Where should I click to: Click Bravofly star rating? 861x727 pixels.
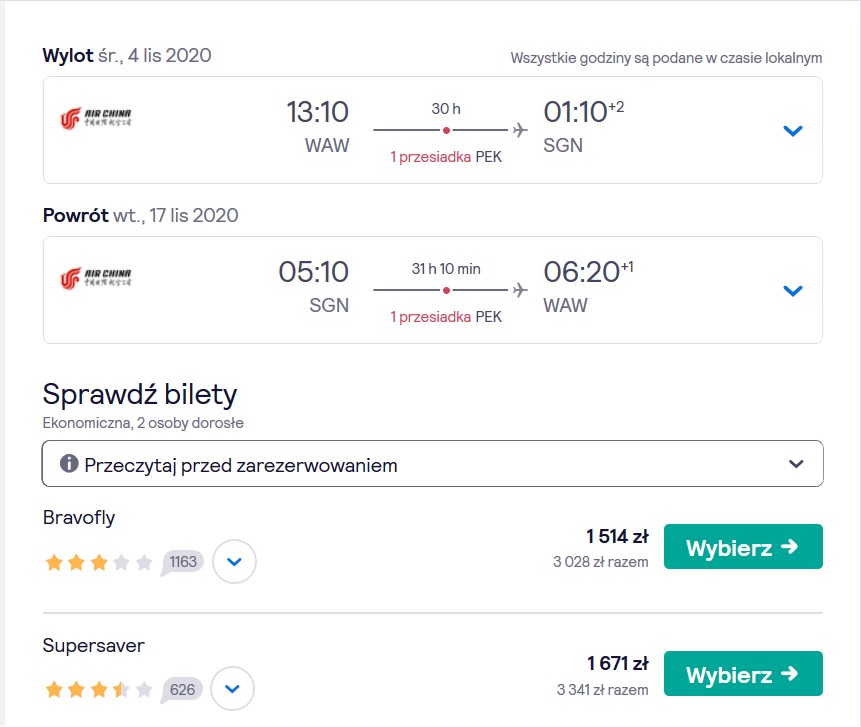tap(99, 562)
